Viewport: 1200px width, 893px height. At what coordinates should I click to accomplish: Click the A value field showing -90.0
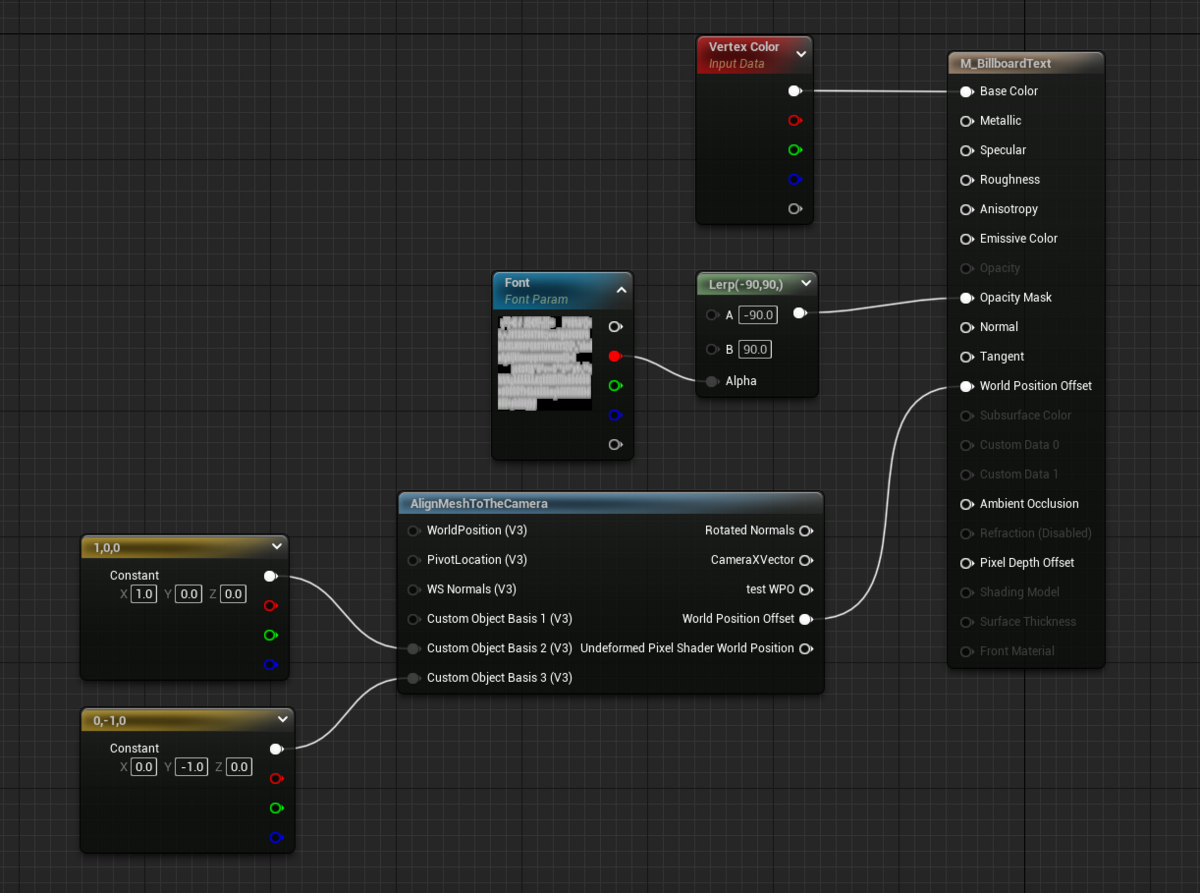757,314
